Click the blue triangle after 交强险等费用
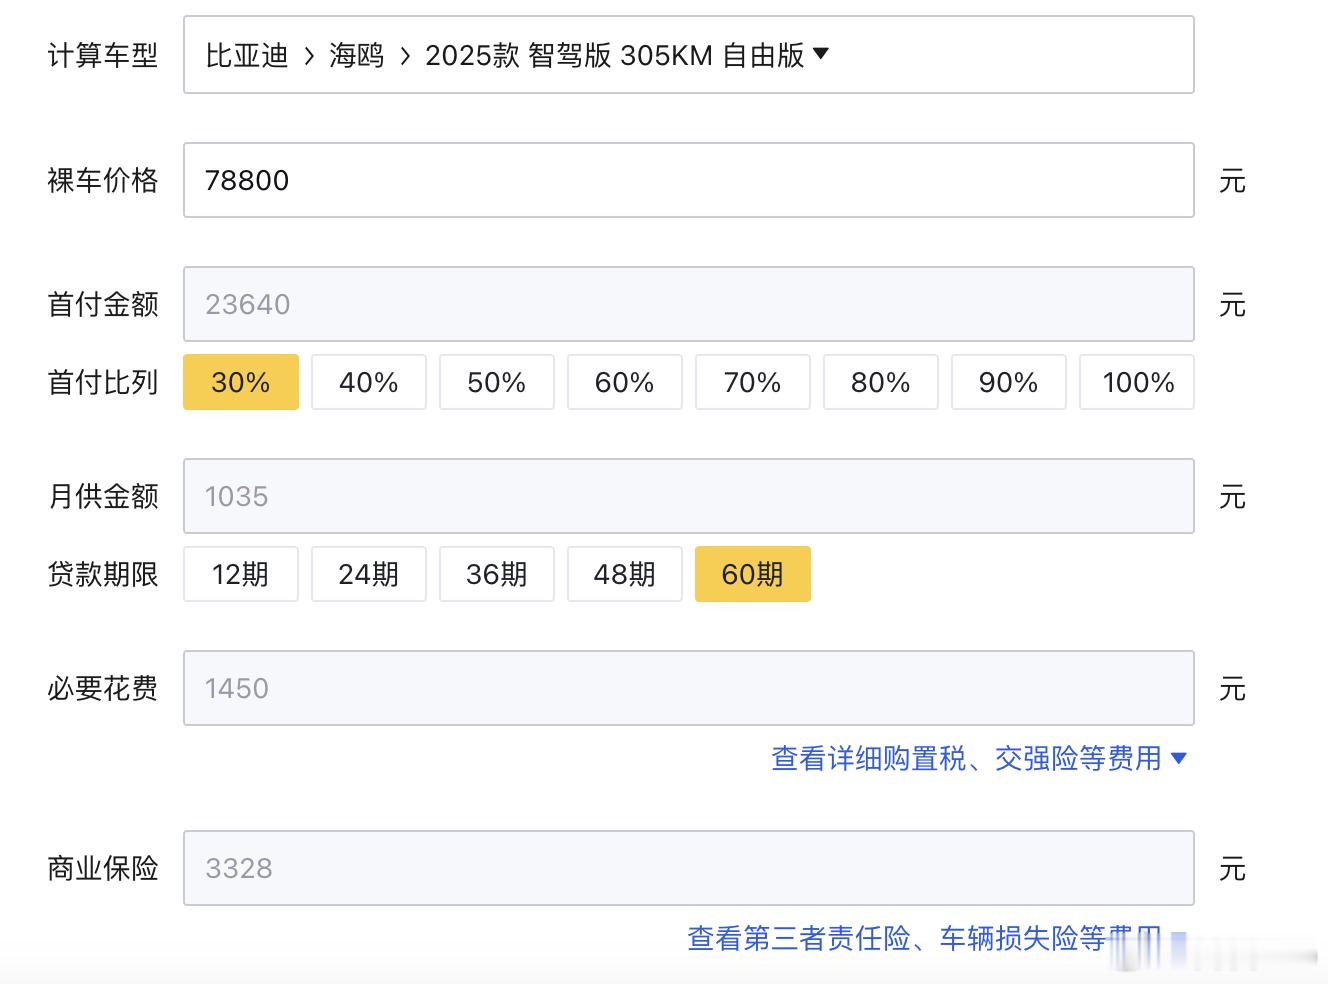Image resolution: width=1328 pixels, height=984 pixels. click(1178, 758)
